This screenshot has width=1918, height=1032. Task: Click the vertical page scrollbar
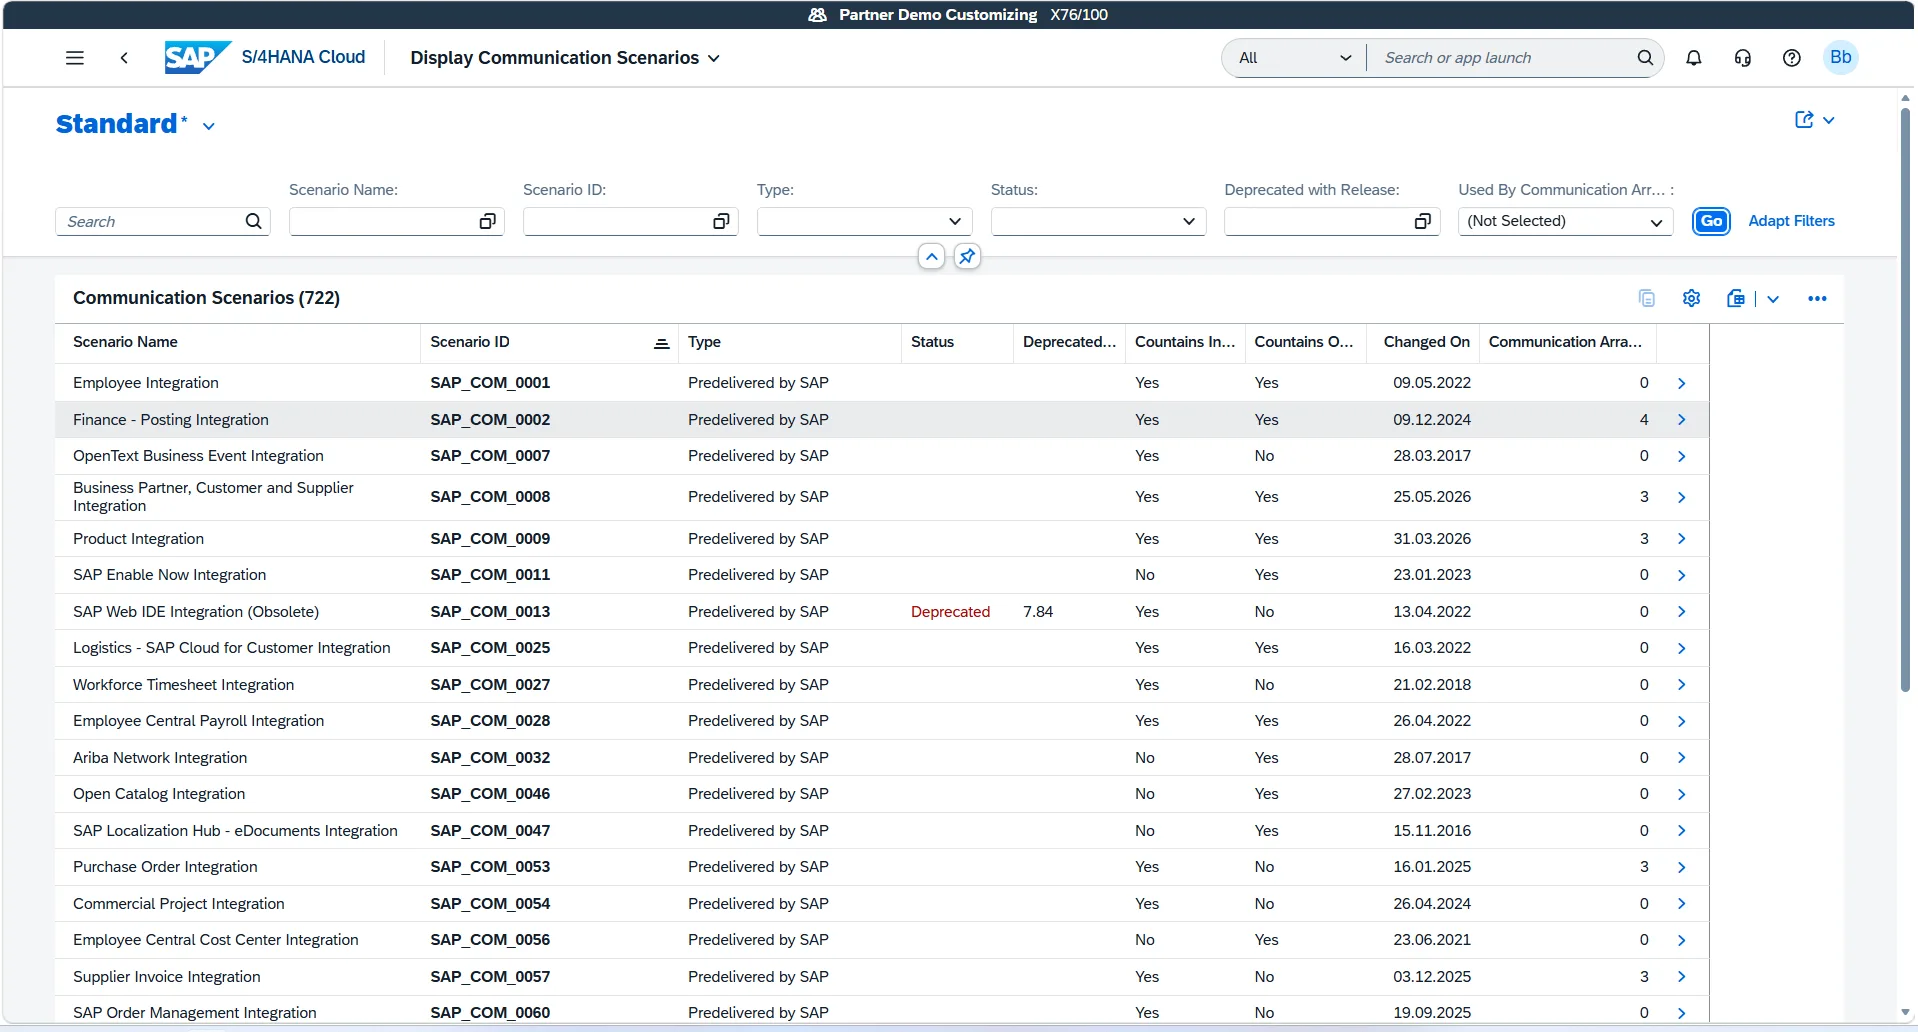click(x=1905, y=400)
